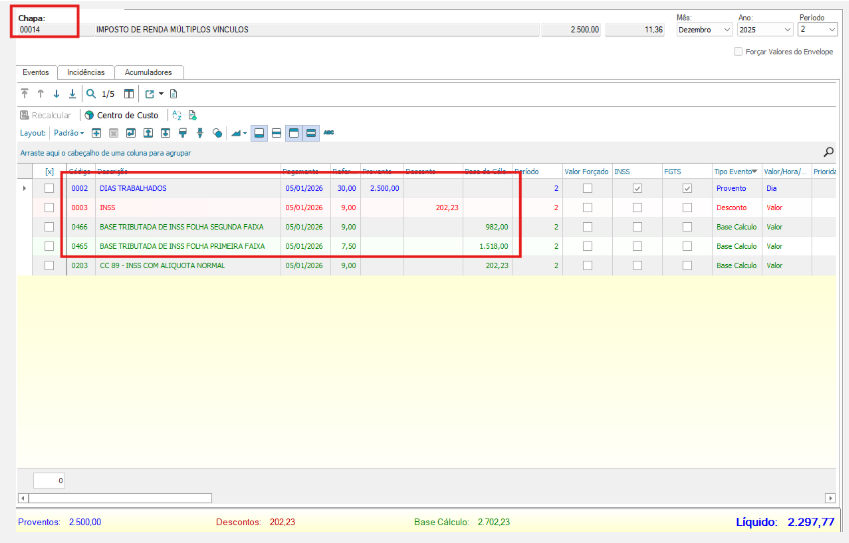This screenshot has width=849, height=543.
Task: Open the Ano dropdown showing 2025
Action: click(765, 30)
